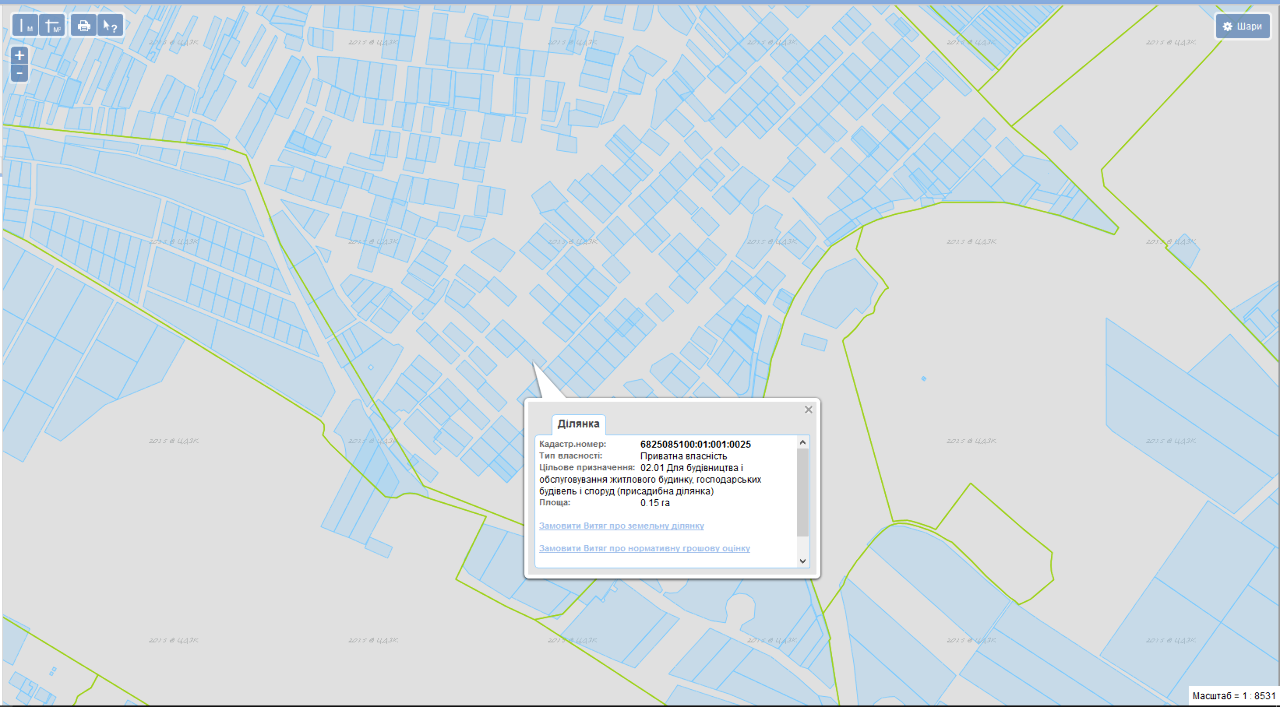Open the Шари layers panel

(x=1243, y=27)
